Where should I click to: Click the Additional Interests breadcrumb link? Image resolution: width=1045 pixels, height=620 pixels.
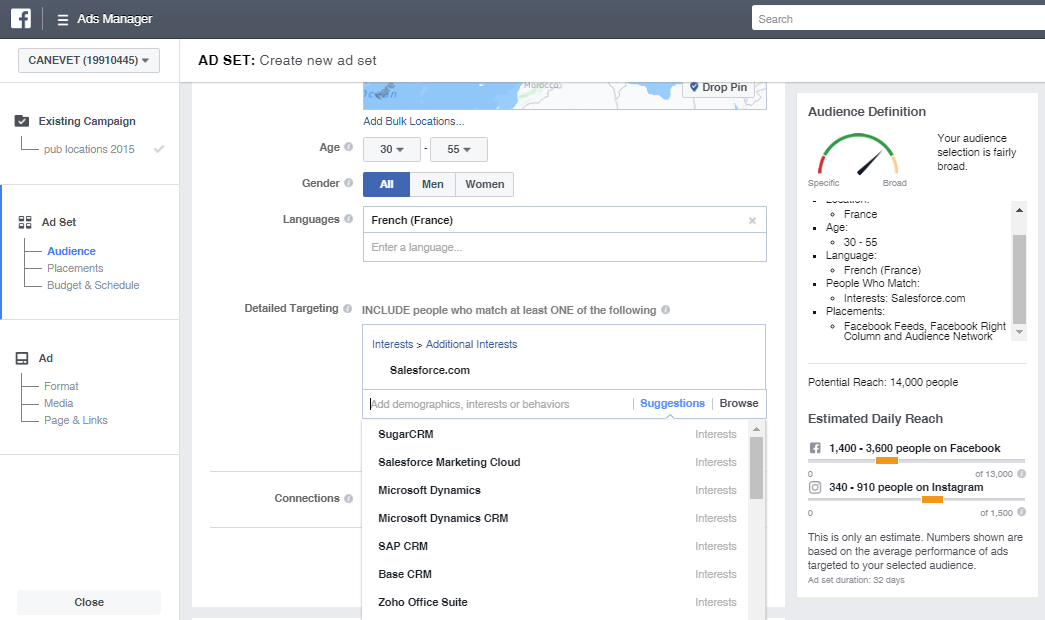point(471,344)
